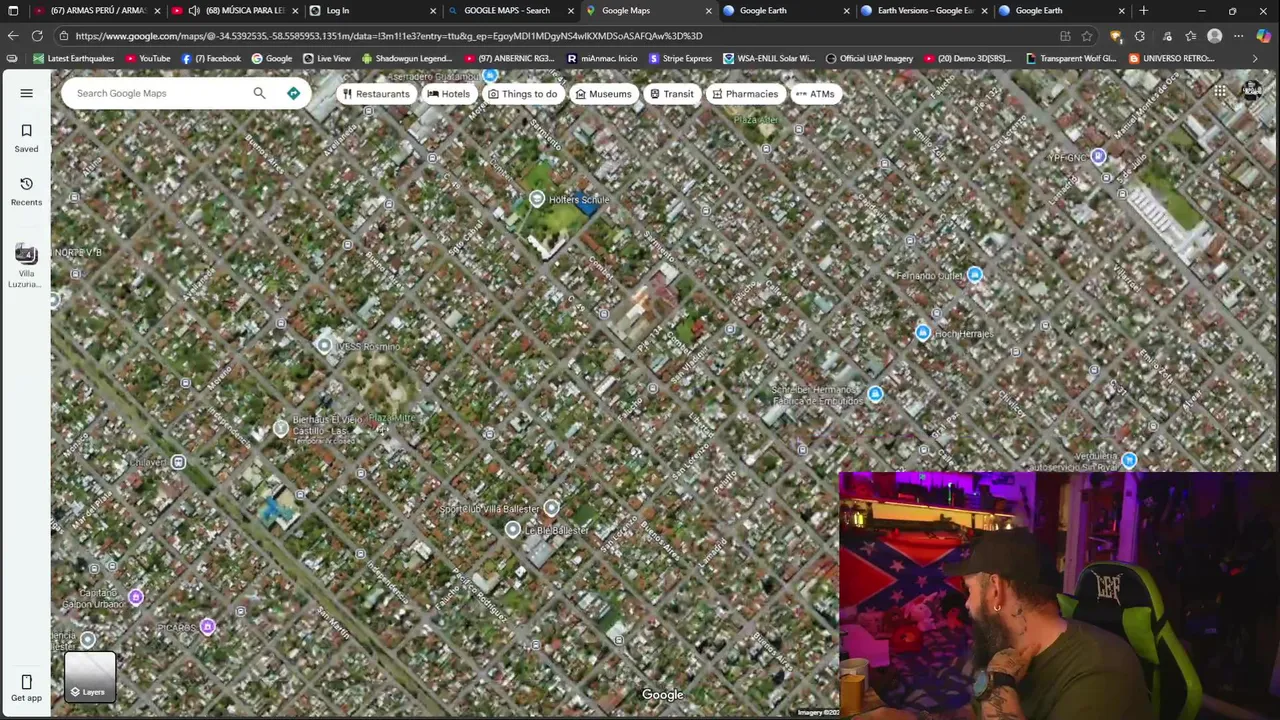Image resolution: width=1280 pixels, height=720 pixels.
Task: Select the ATMs category chip
Action: pyautogui.click(x=814, y=94)
